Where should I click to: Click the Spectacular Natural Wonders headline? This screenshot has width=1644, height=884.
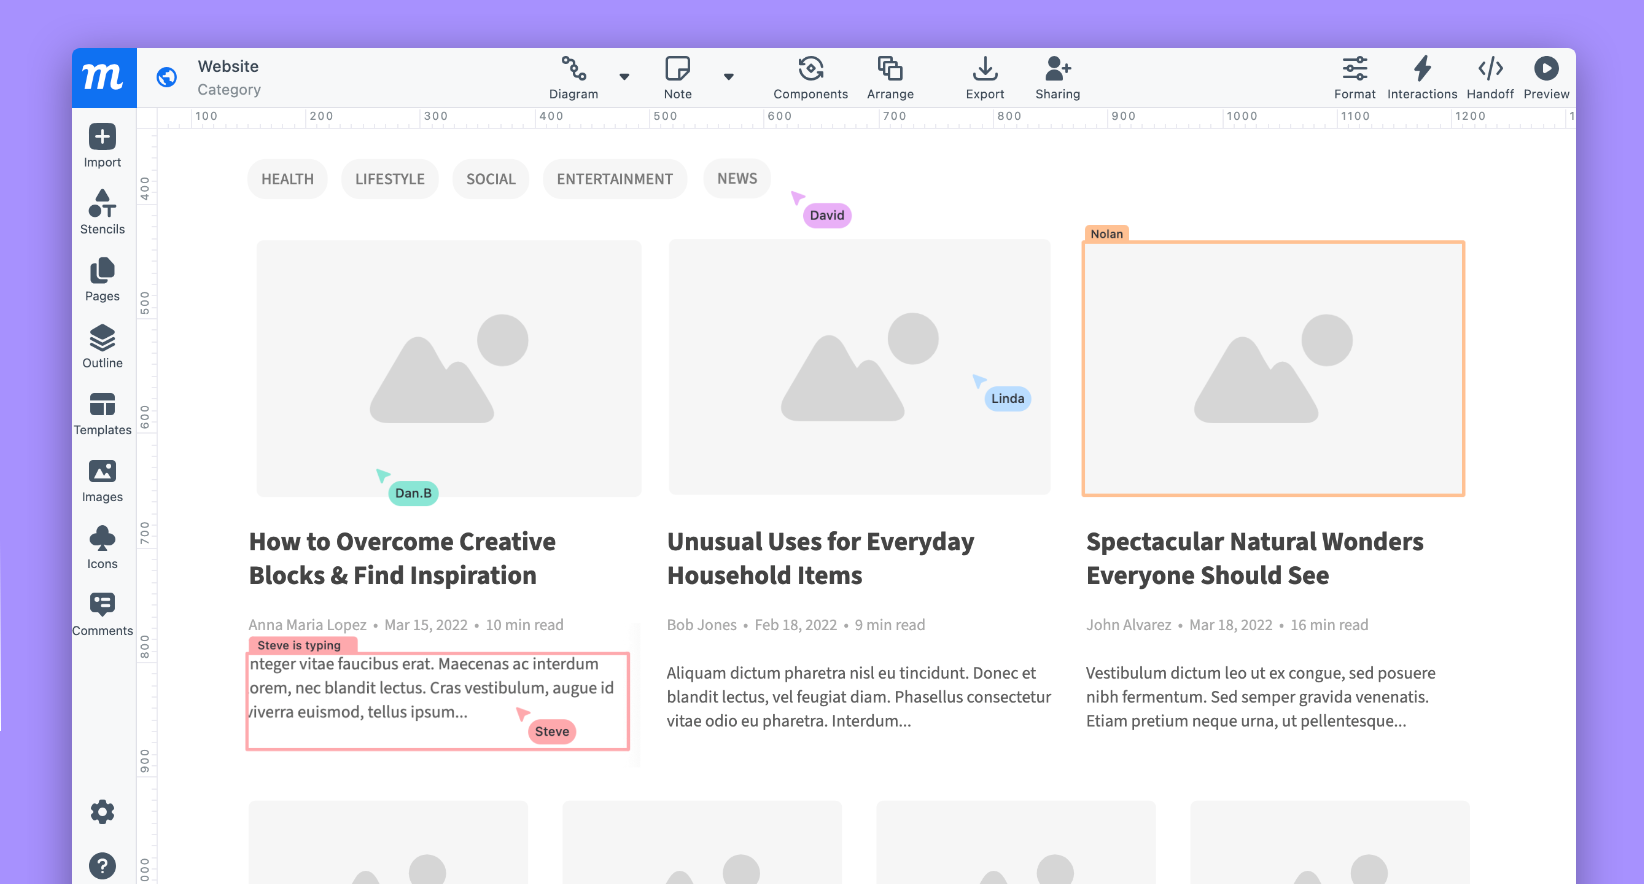click(1254, 558)
